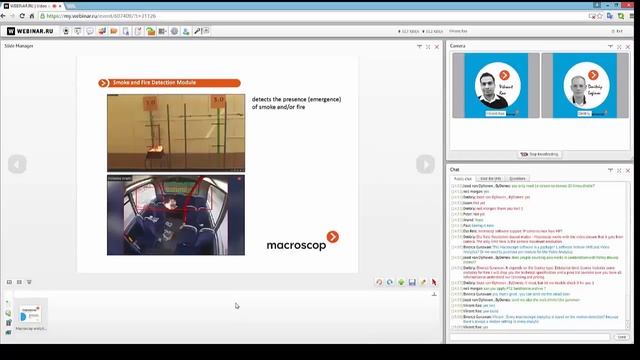Click the red pointer arrow tool under slide
Image resolution: width=640 pixels, height=360 pixels.
[x=434, y=282]
